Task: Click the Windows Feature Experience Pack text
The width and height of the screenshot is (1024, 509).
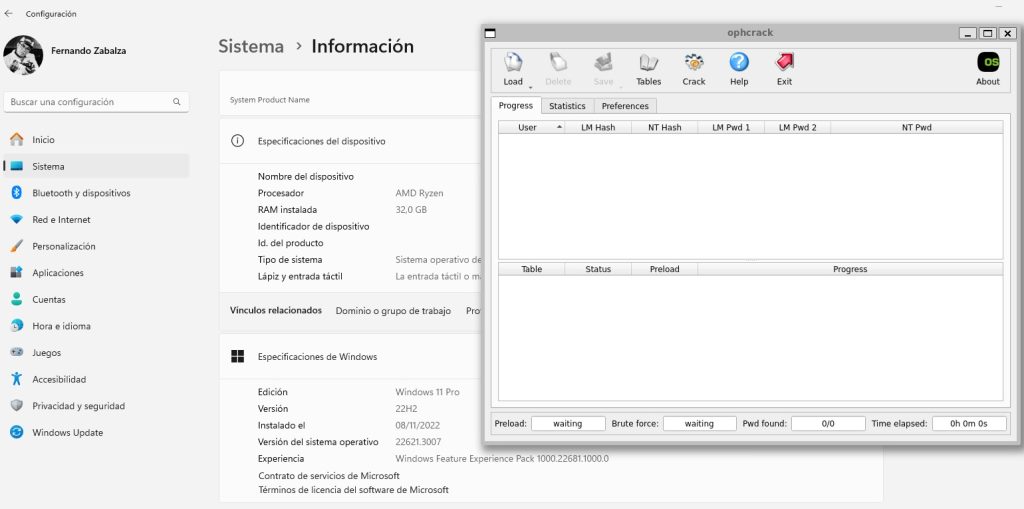Action: click(502, 459)
